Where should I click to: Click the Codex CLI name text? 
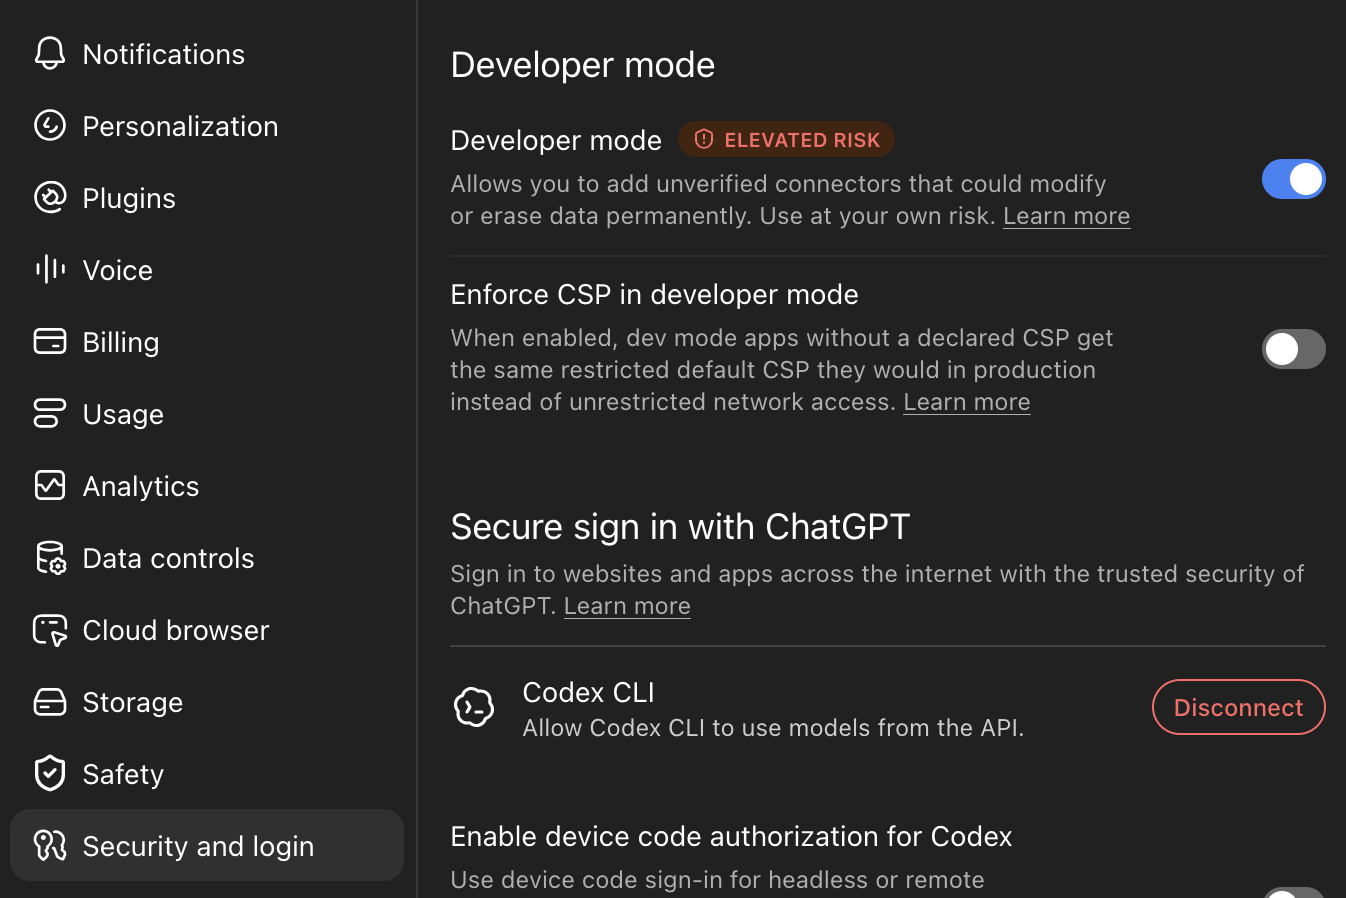click(588, 692)
